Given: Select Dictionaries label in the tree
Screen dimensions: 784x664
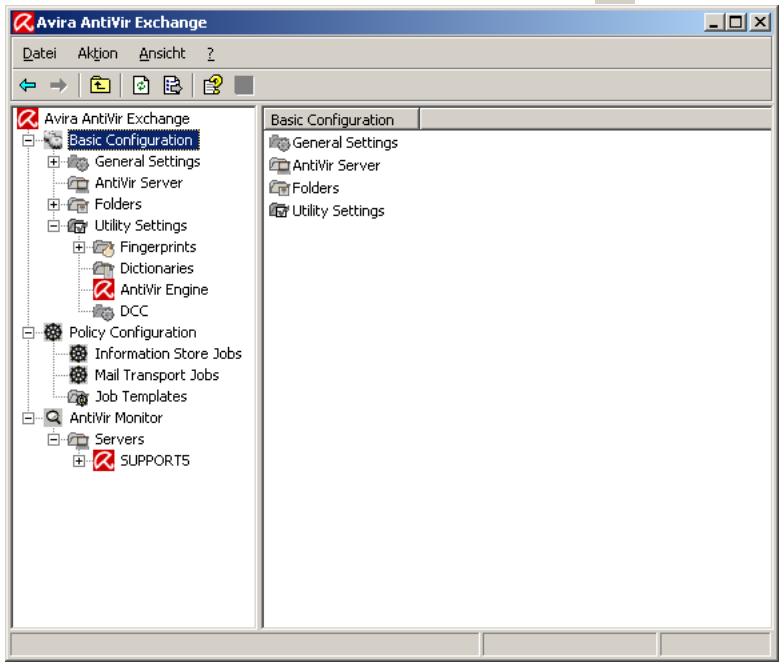Looking at the screenshot, I should [x=156, y=268].
